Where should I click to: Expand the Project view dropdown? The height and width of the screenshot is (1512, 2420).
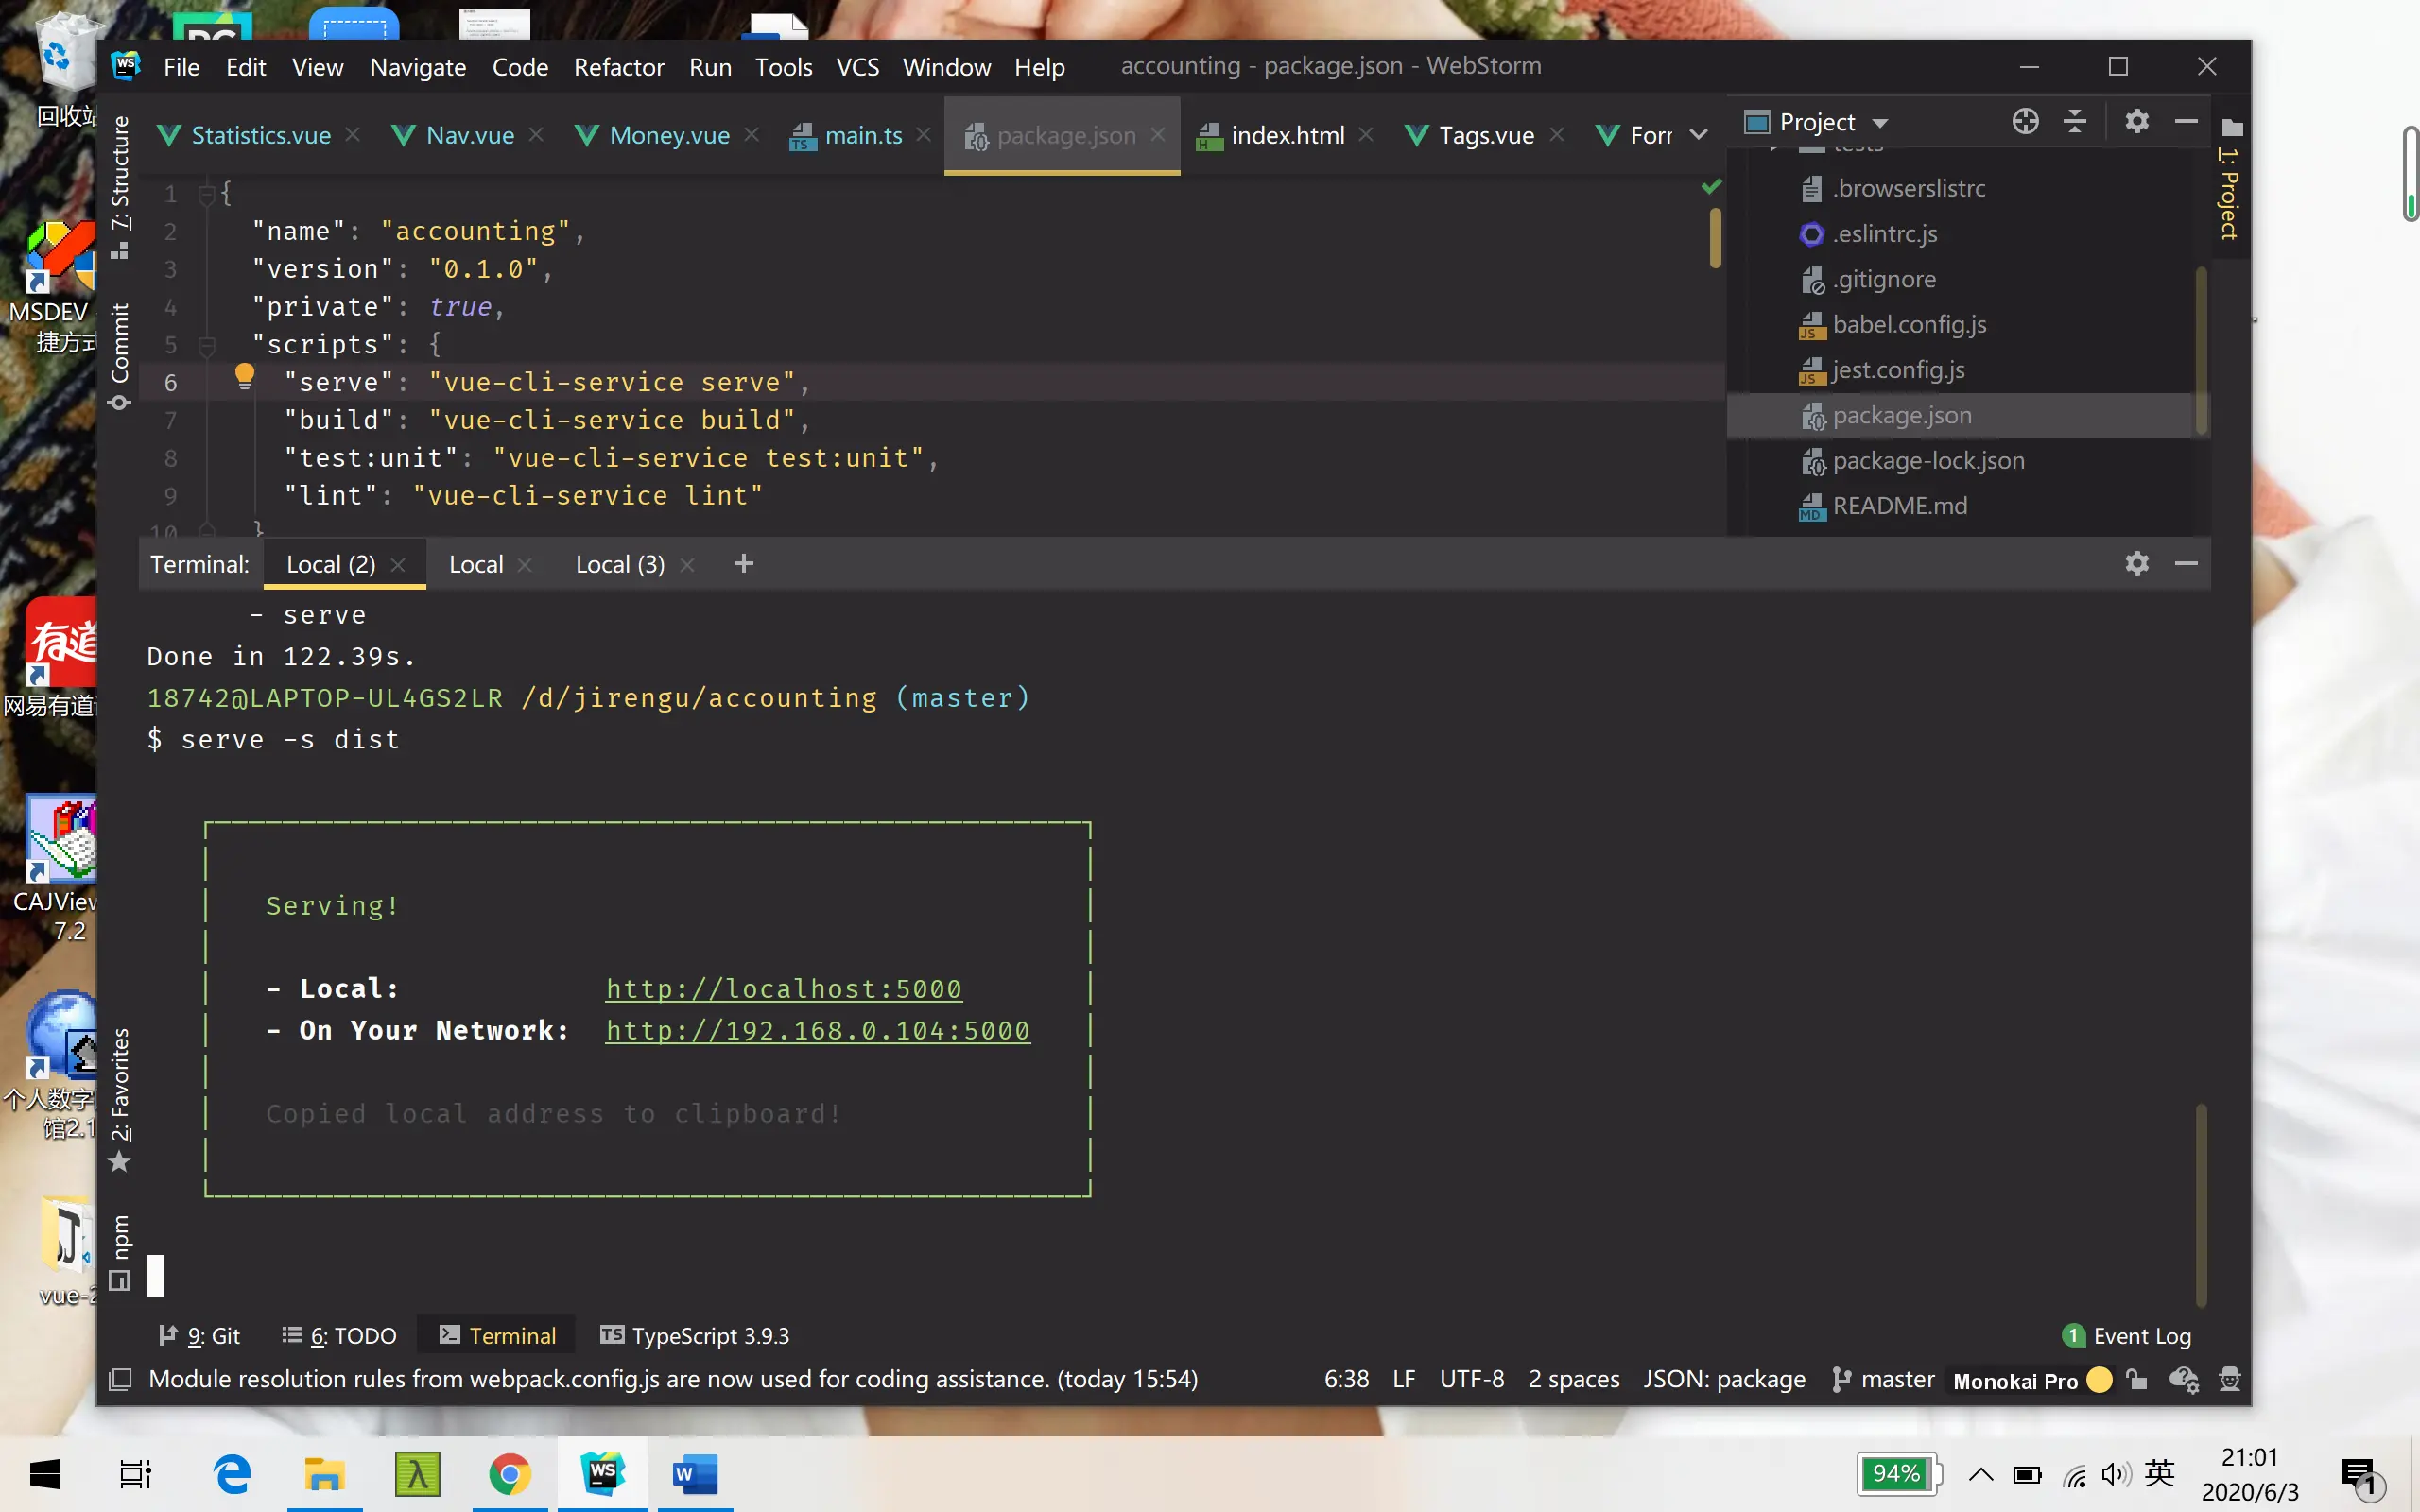click(1880, 123)
